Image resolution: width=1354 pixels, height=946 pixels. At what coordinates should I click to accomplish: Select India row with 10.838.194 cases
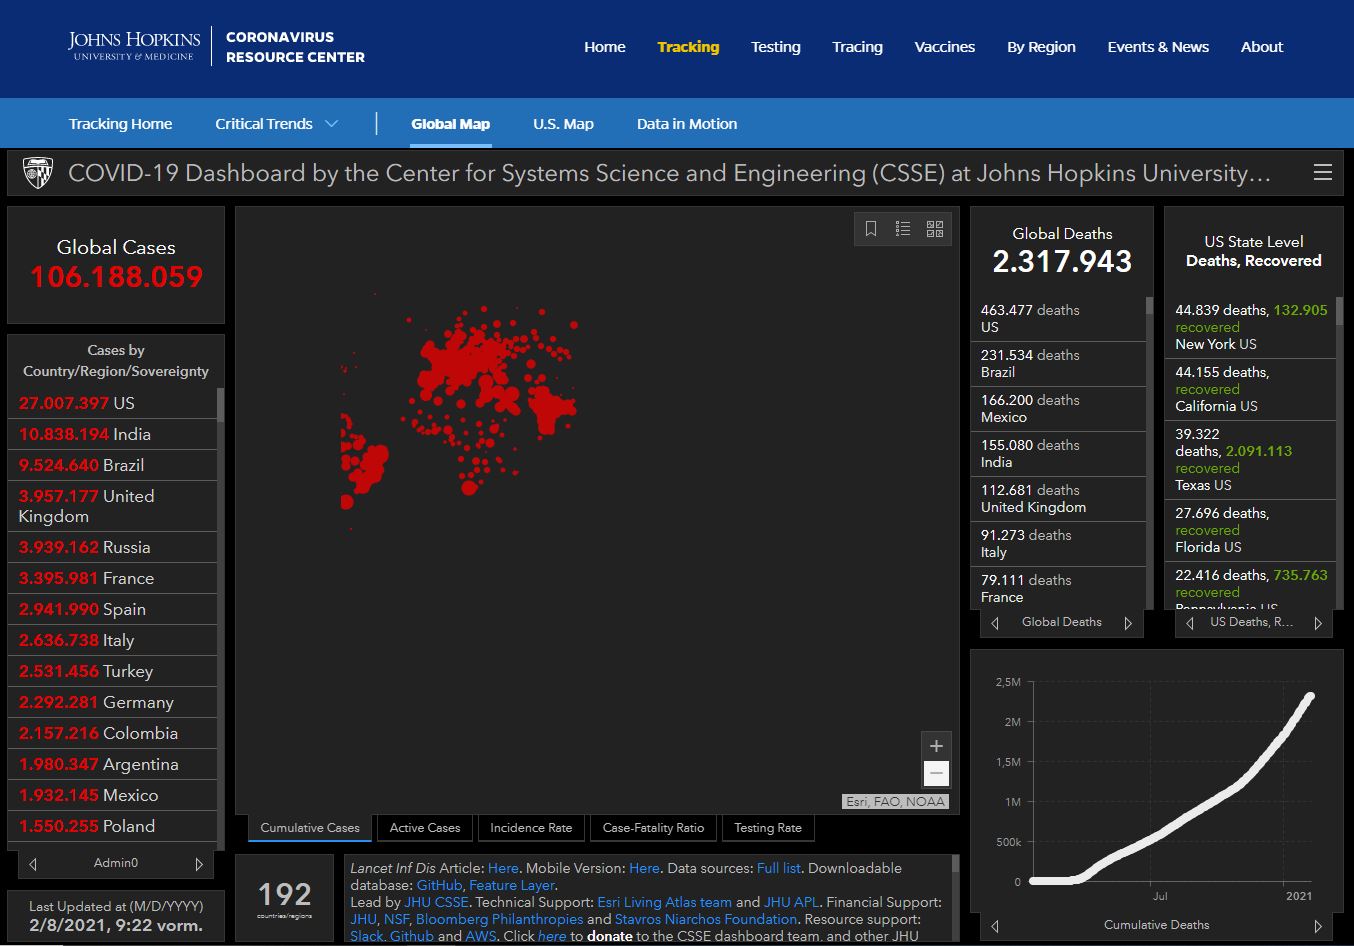tap(112, 434)
